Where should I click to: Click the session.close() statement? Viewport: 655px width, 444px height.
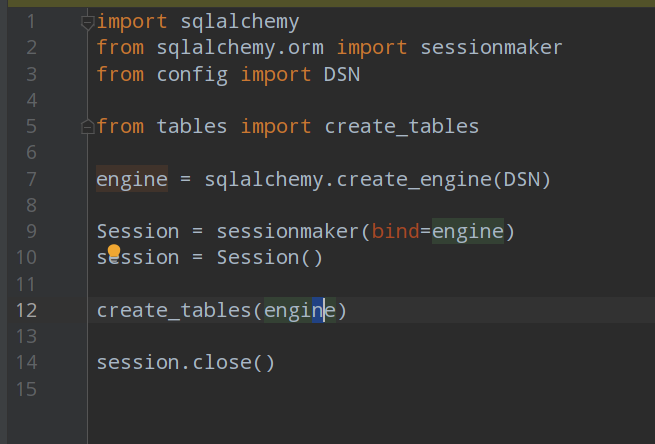[185, 362]
